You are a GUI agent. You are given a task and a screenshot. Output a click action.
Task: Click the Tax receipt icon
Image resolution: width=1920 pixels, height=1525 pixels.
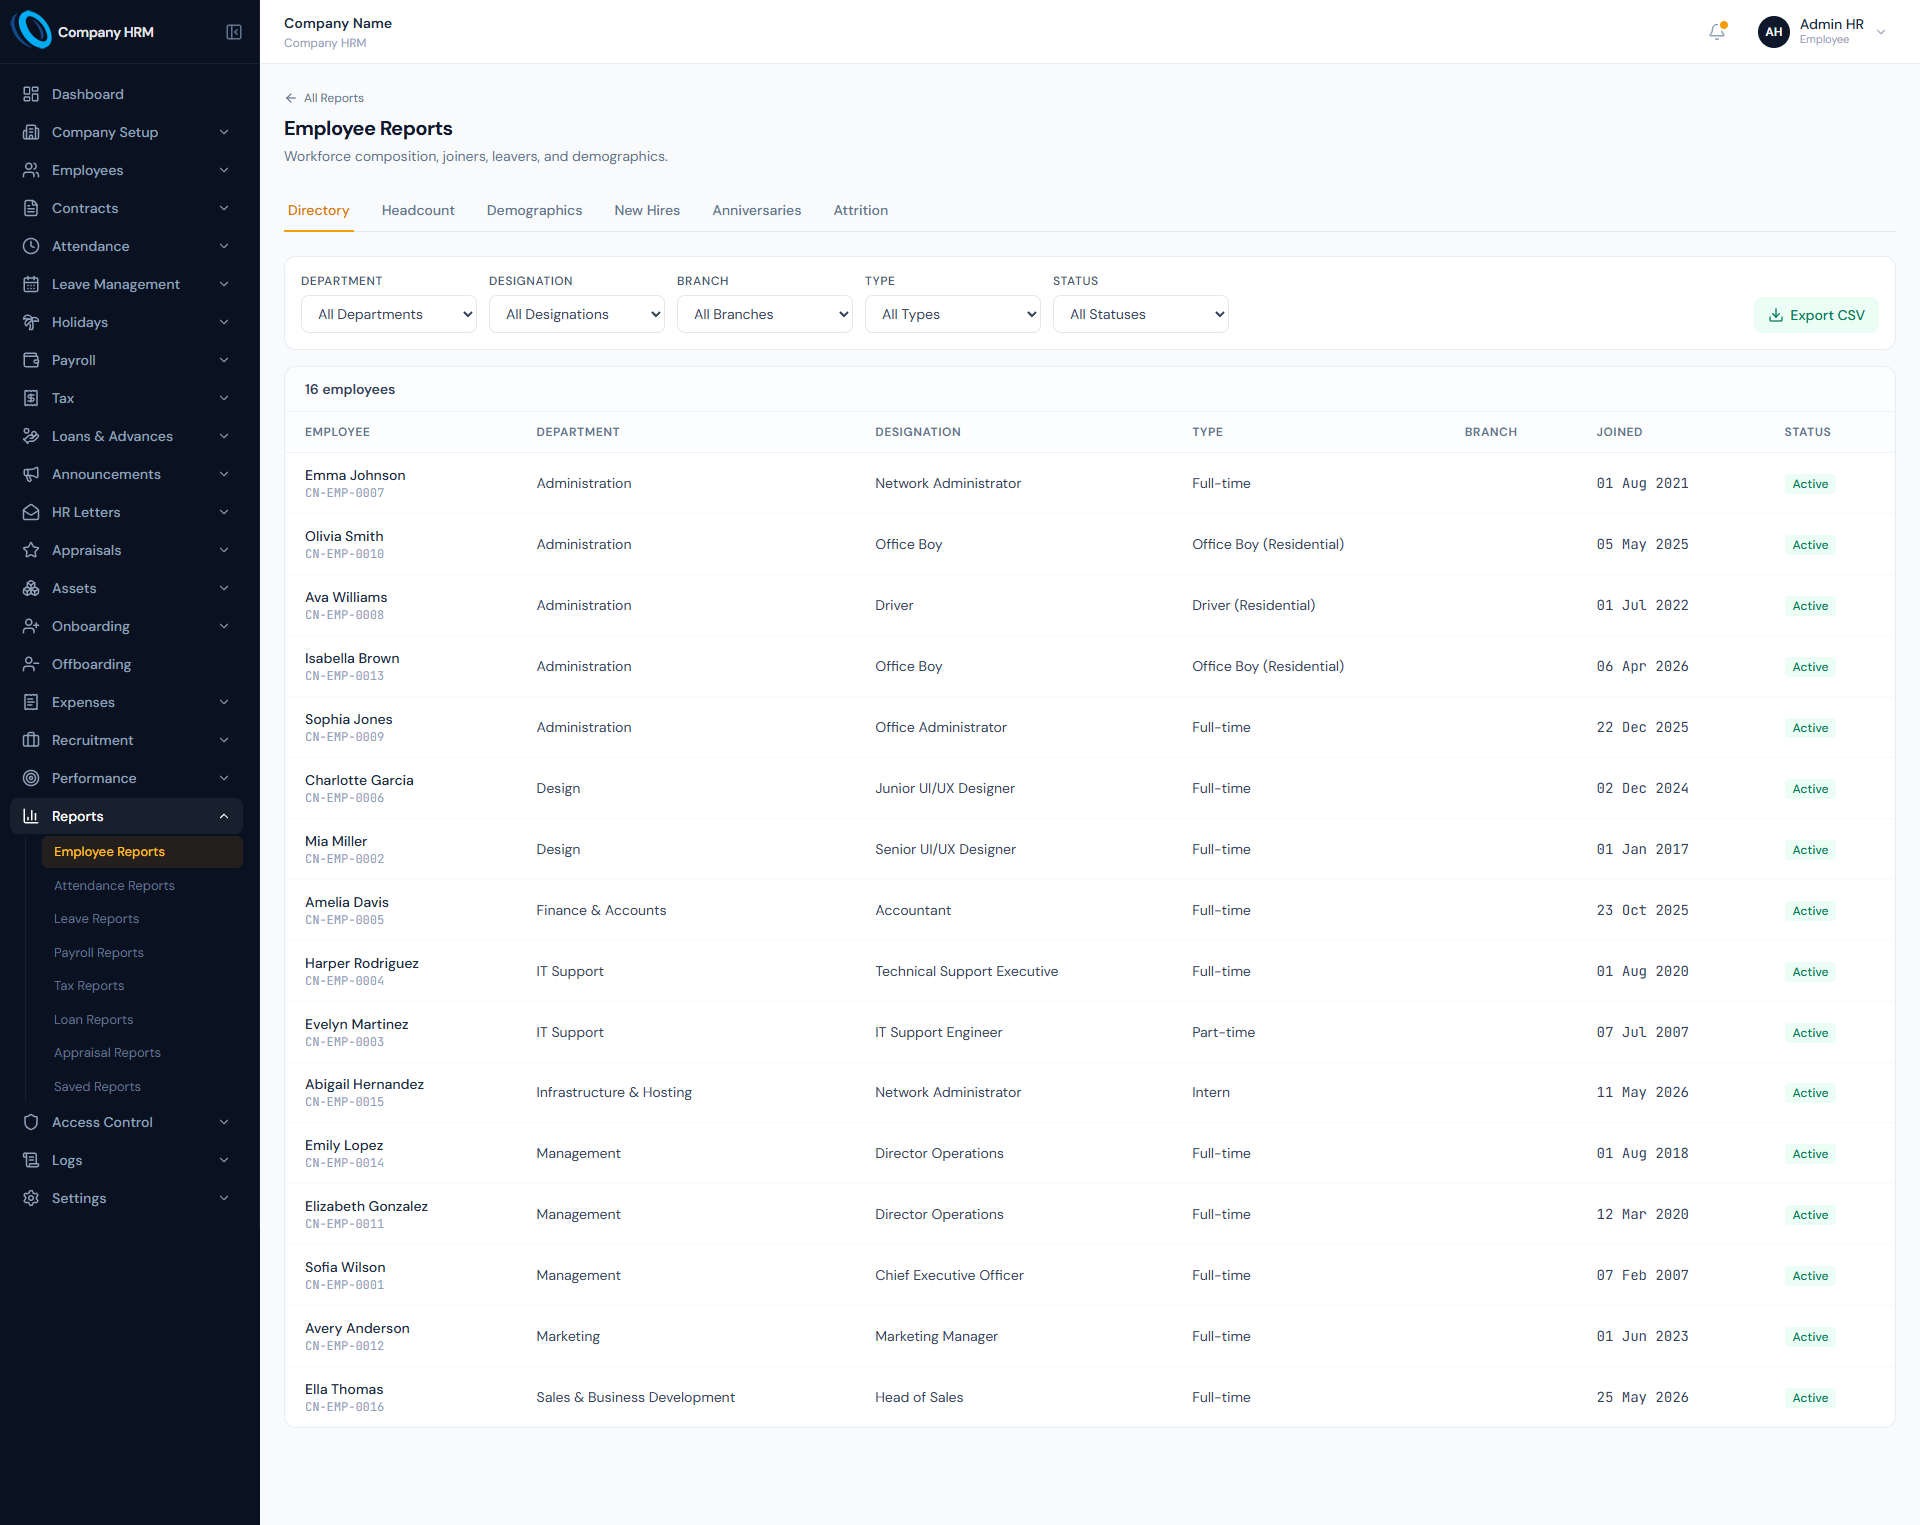pyautogui.click(x=31, y=398)
